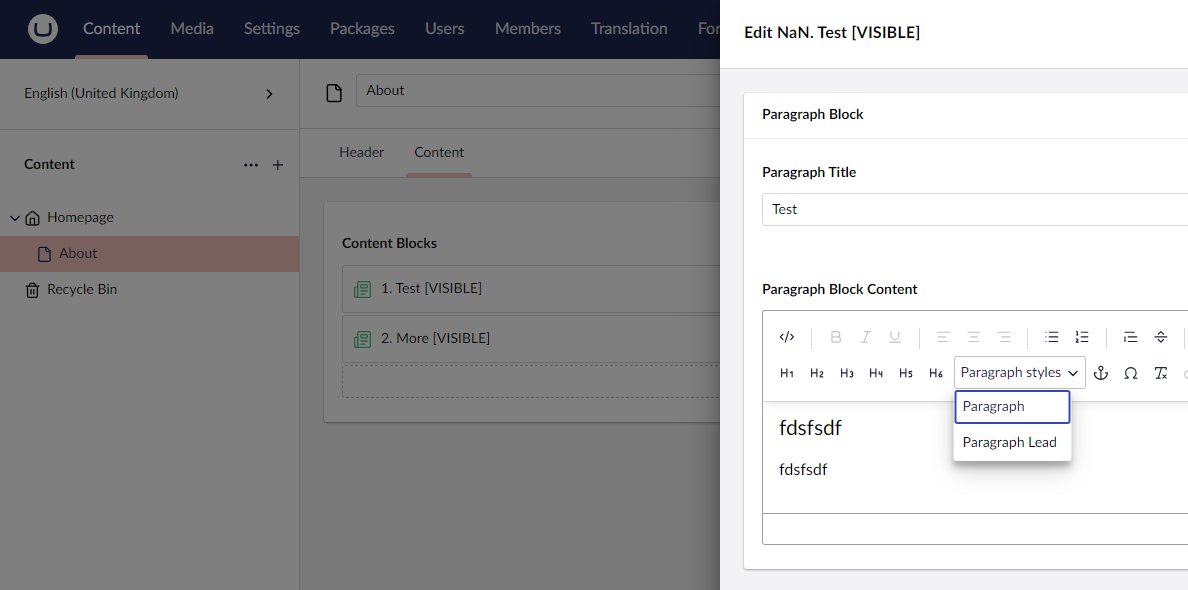Apply italic formatting
This screenshot has width=1188, height=590.
point(864,337)
